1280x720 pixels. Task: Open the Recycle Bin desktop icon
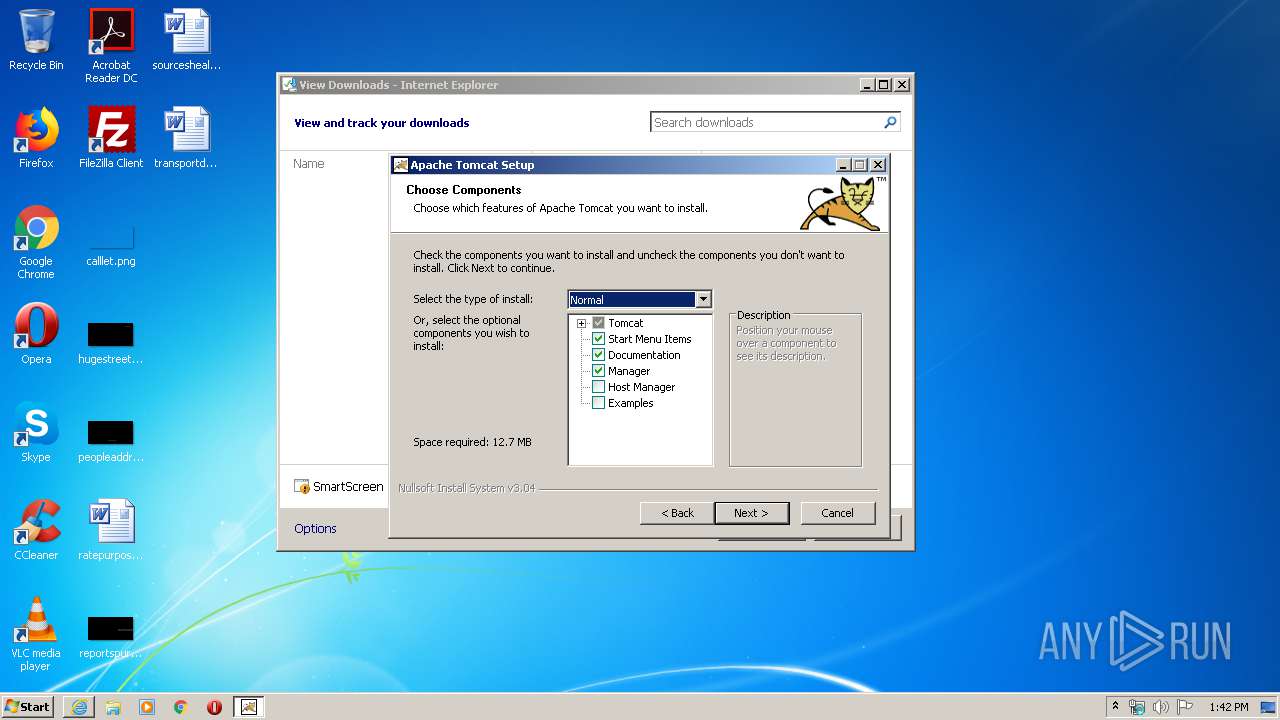[x=36, y=40]
